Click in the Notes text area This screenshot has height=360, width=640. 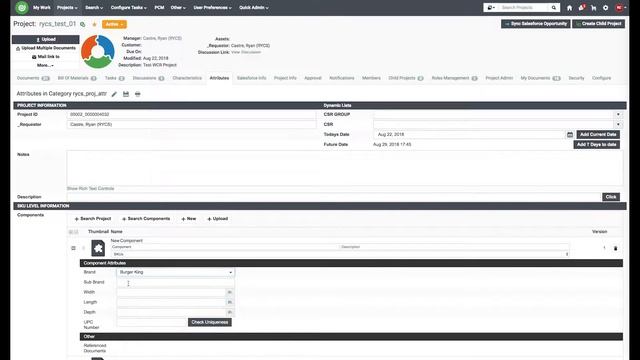click(345, 168)
